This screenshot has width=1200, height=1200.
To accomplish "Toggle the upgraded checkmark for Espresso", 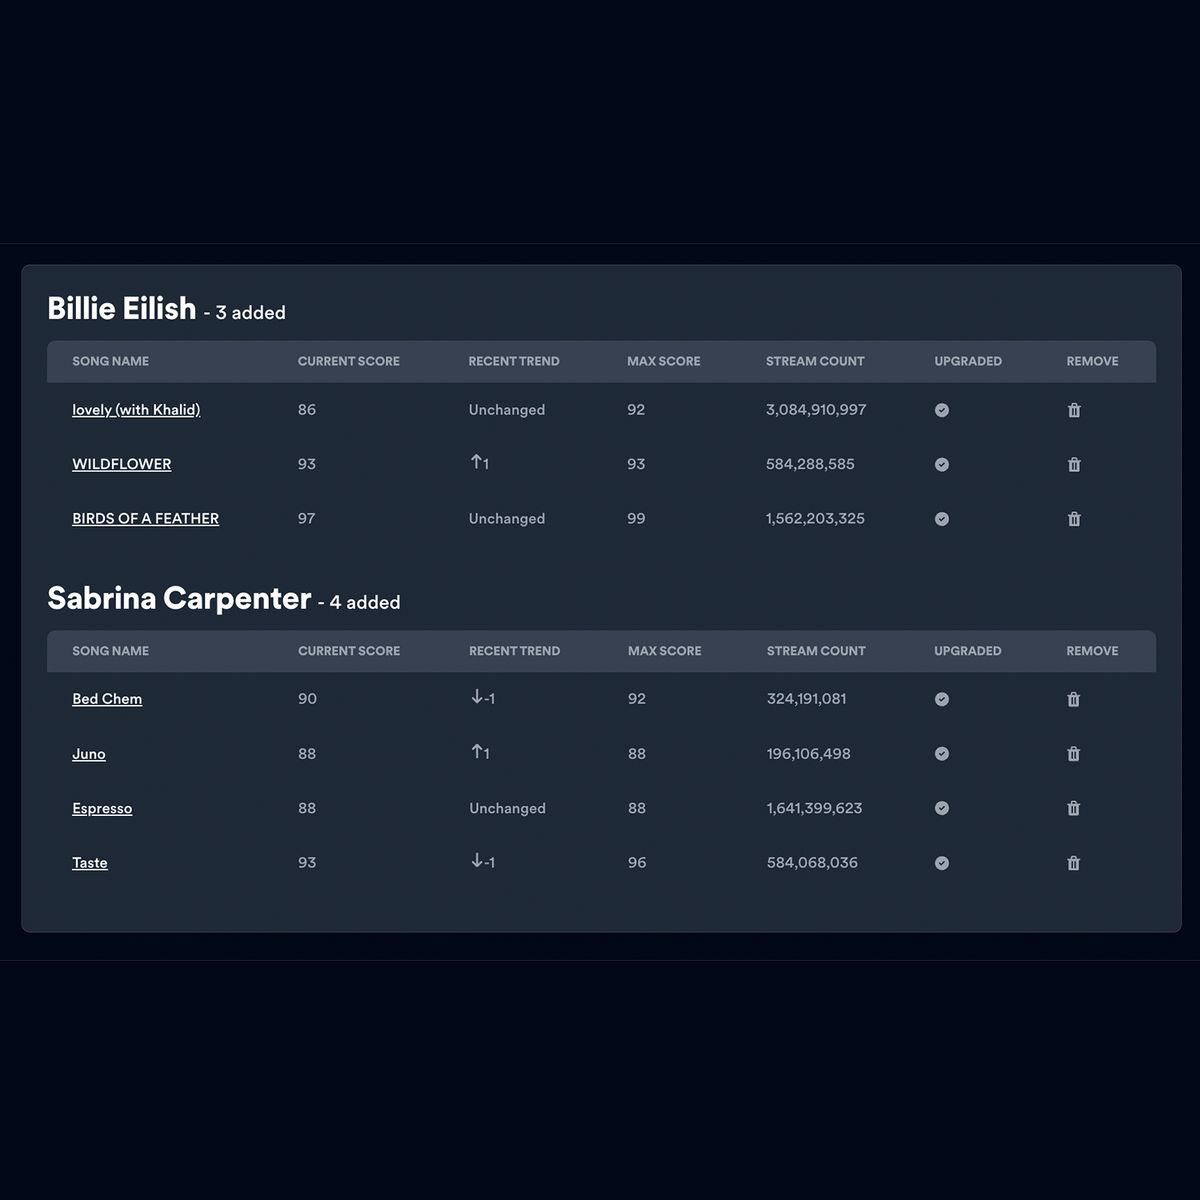I will coord(941,808).
